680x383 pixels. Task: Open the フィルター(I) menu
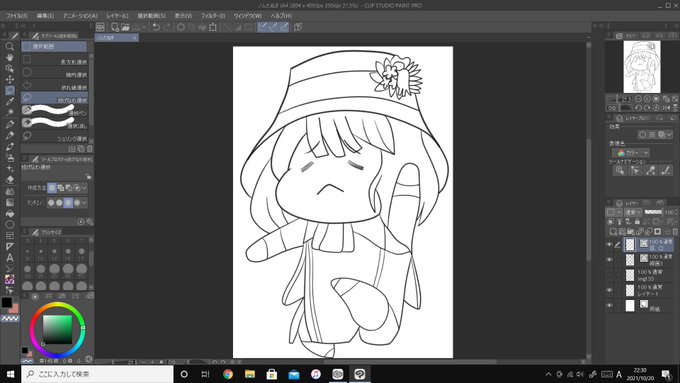pos(212,16)
